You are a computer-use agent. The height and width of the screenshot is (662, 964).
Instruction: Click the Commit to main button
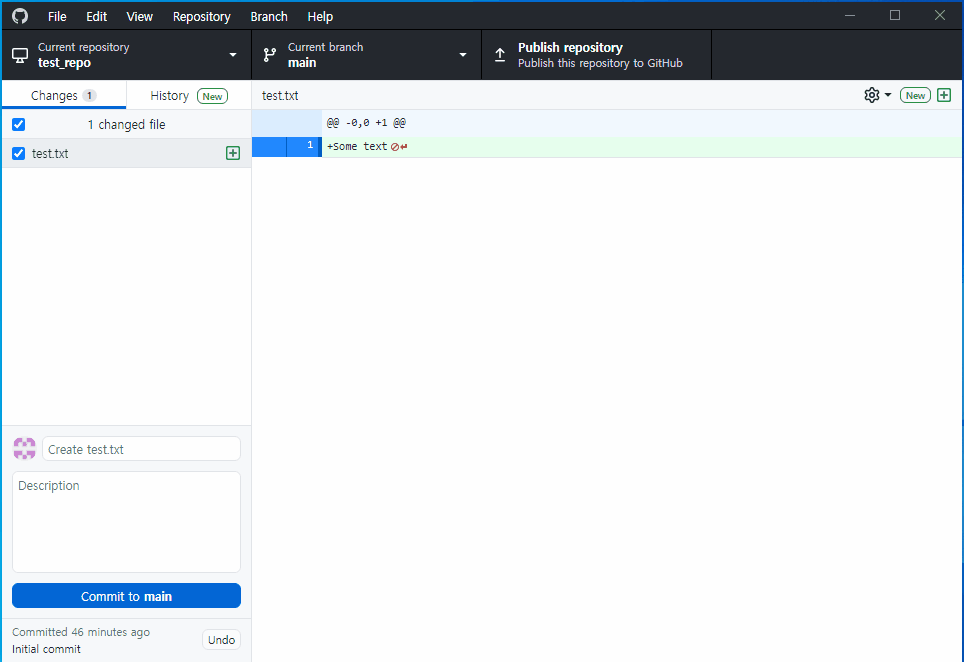126,595
